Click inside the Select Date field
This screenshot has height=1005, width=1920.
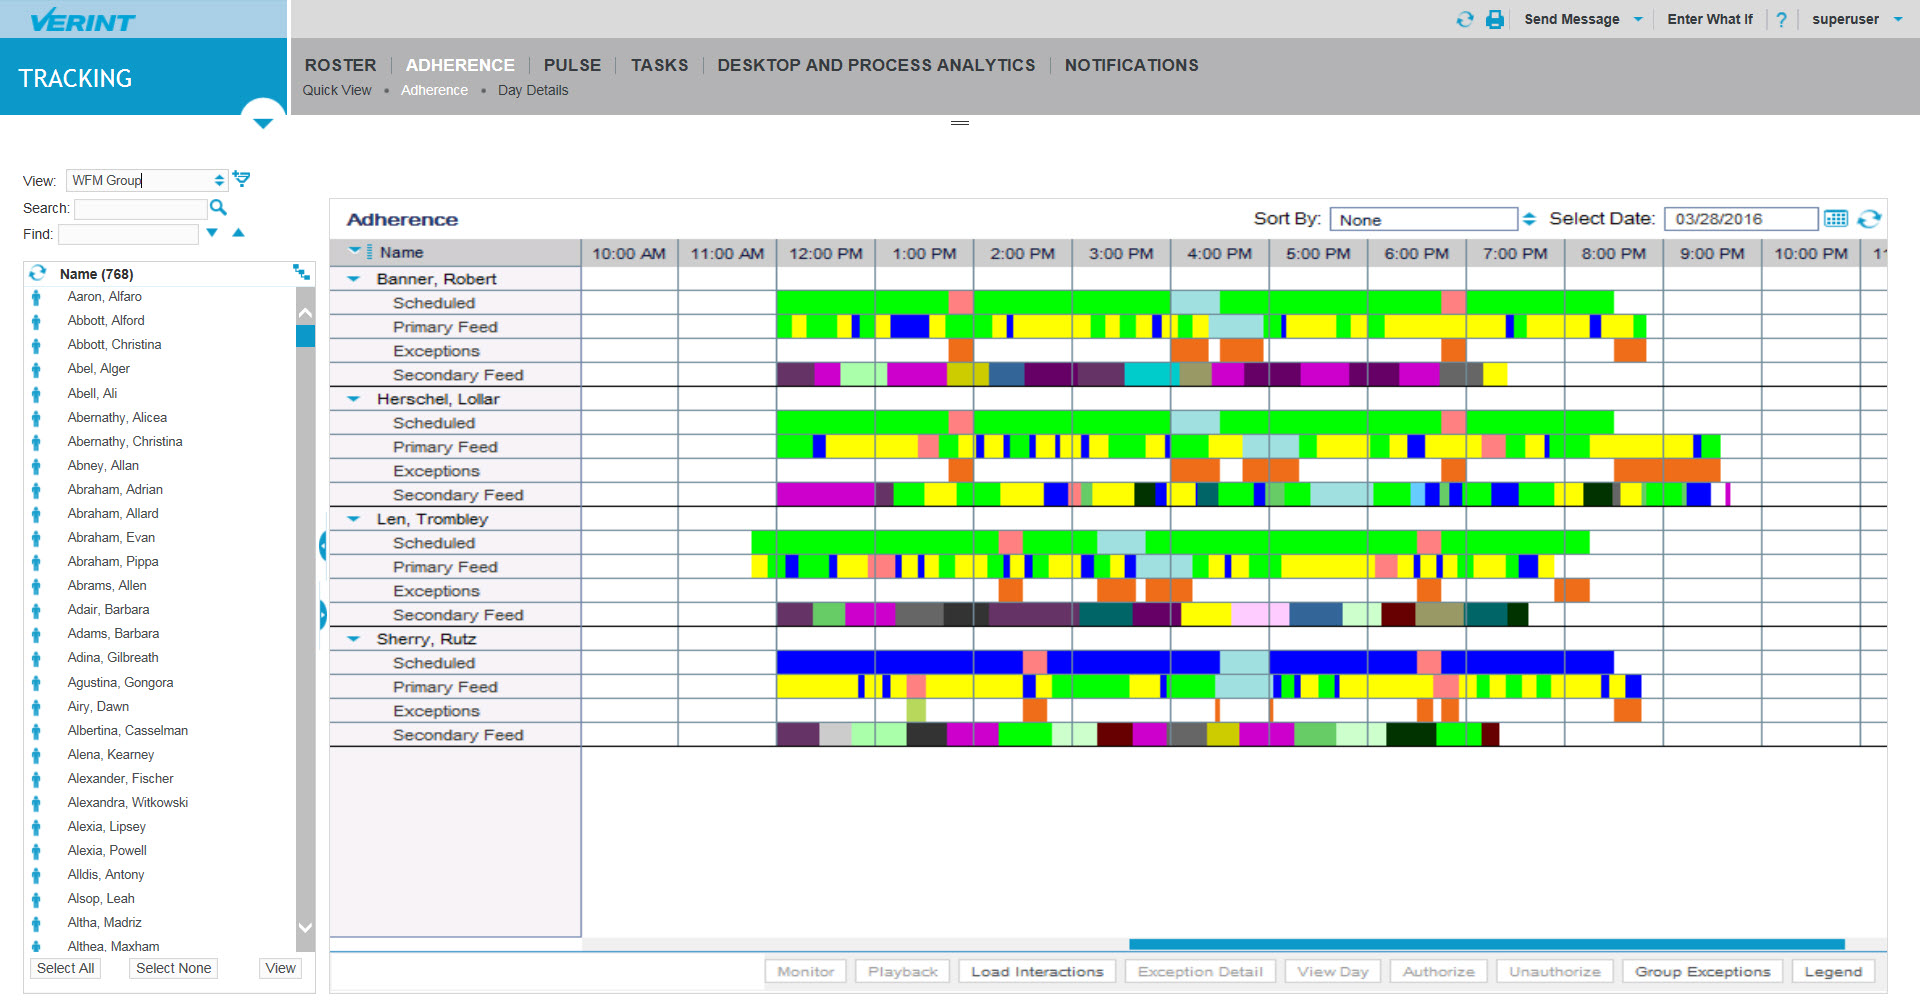pos(1739,219)
